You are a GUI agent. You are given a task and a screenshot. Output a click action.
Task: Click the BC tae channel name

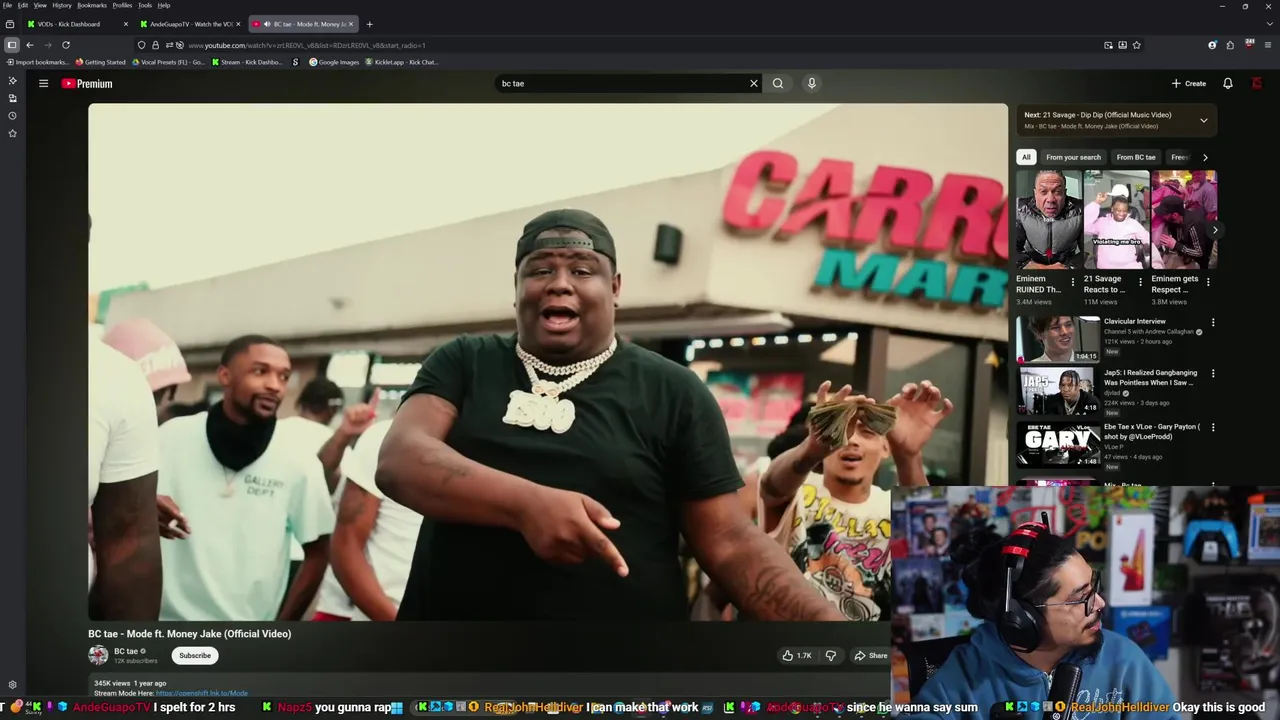pos(126,651)
